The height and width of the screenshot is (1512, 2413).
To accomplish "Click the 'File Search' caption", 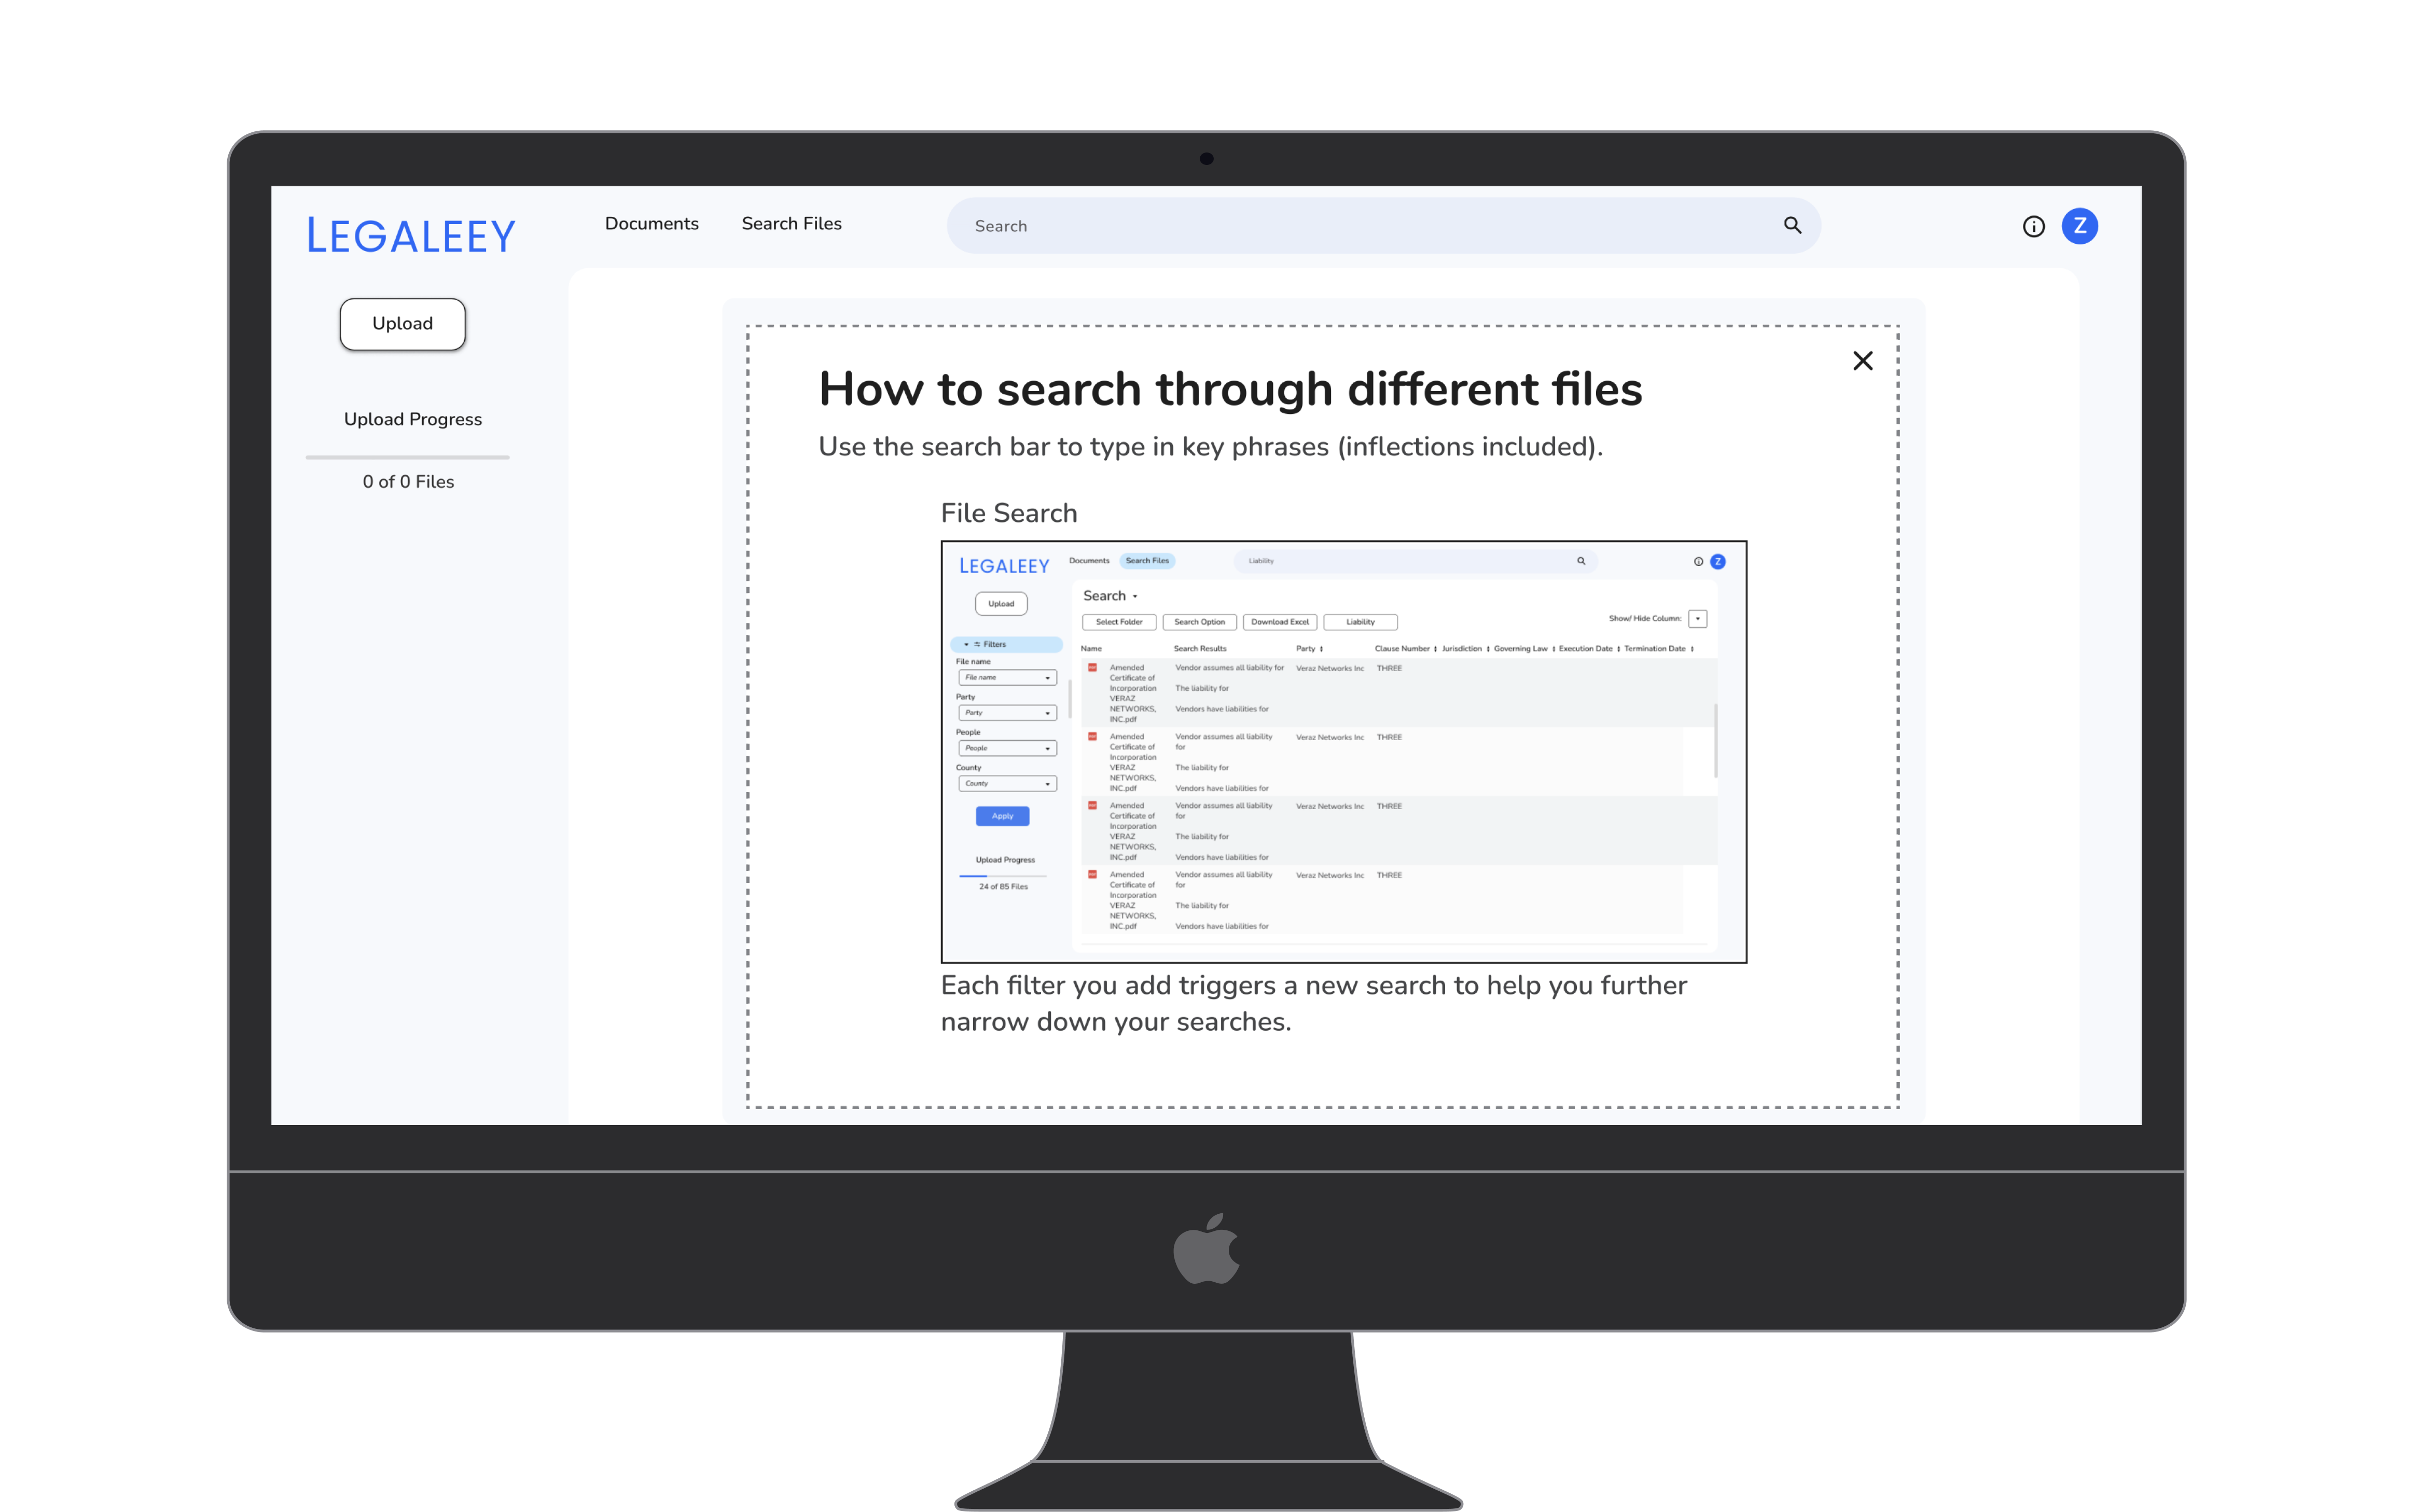I will coord(1009,513).
